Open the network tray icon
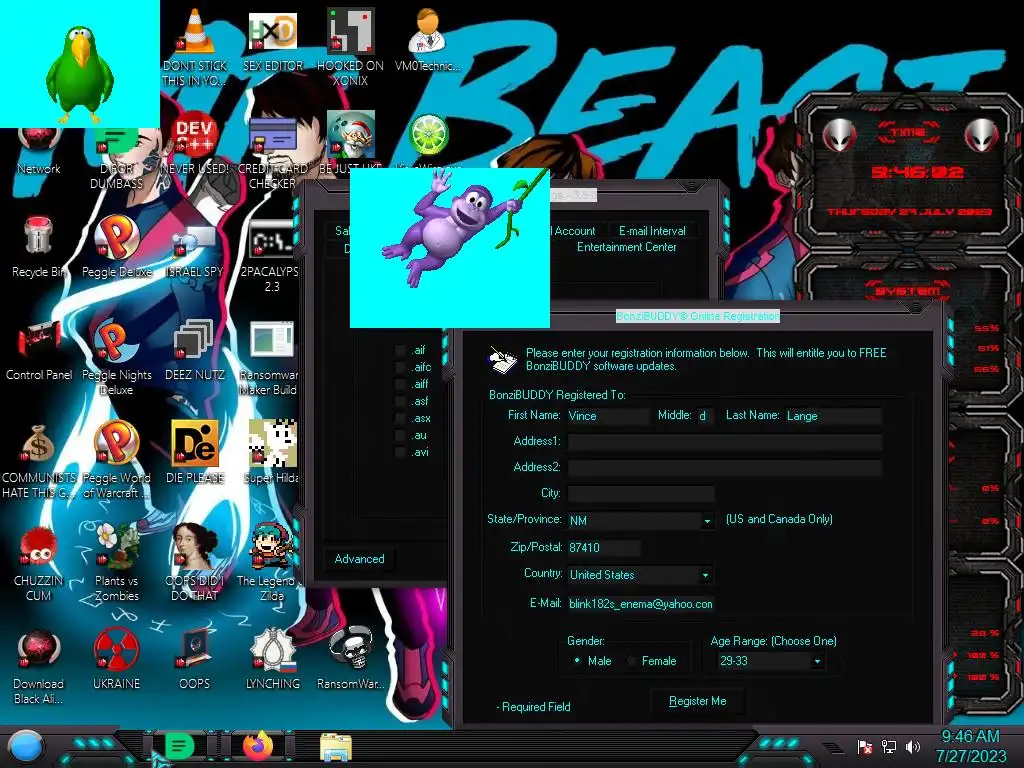This screenshot has width=1024, height=768. (x=889, y=746)
